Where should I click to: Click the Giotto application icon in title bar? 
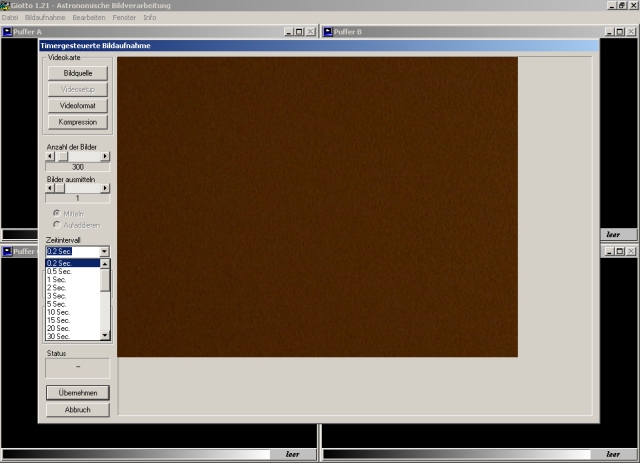coord(5,6)
